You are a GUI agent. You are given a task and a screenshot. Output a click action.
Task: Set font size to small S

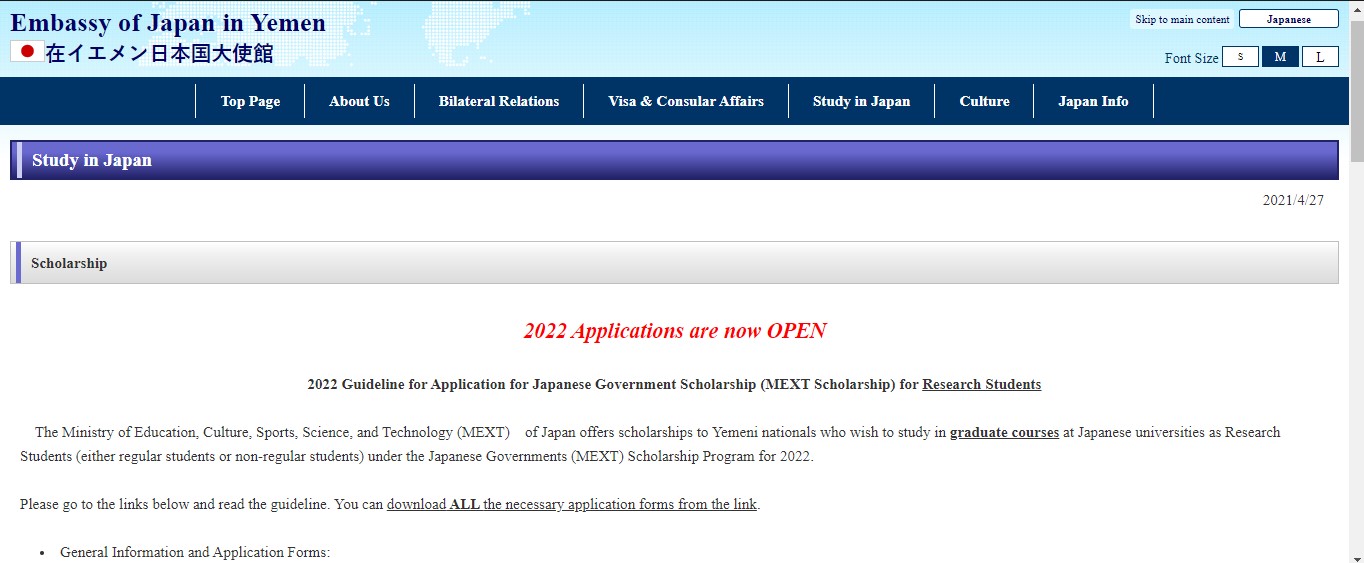(1240, 57)
